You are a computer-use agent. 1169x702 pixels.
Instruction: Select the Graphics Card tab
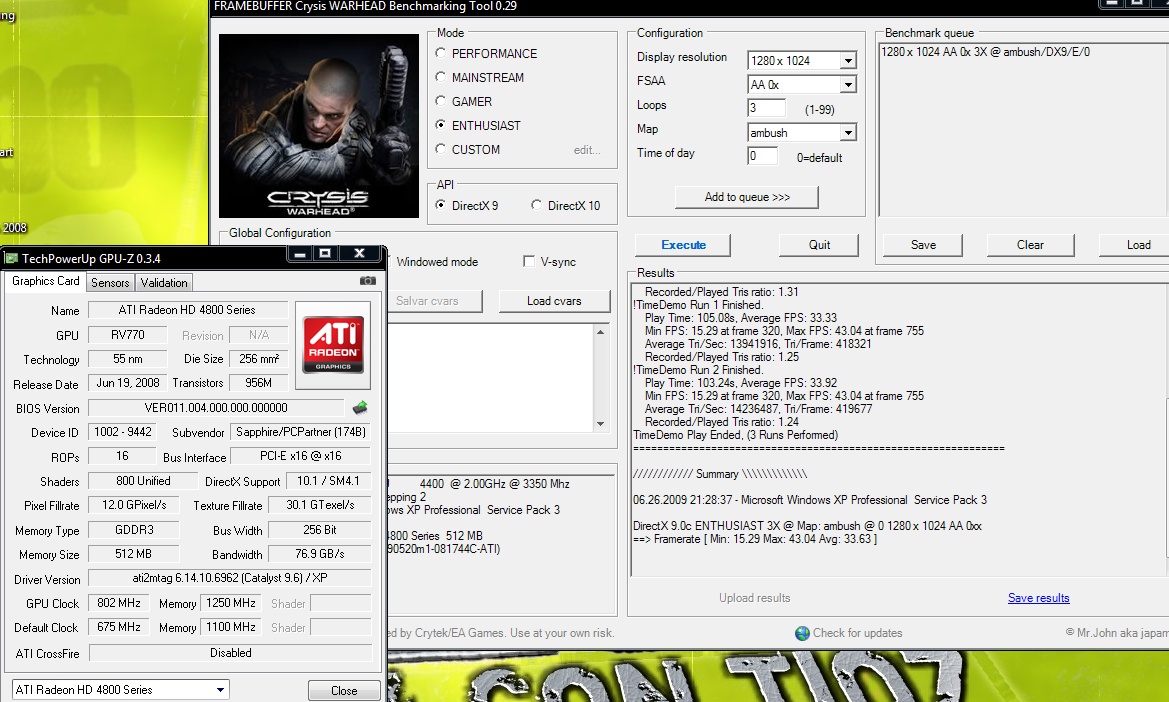click(45, 281)
